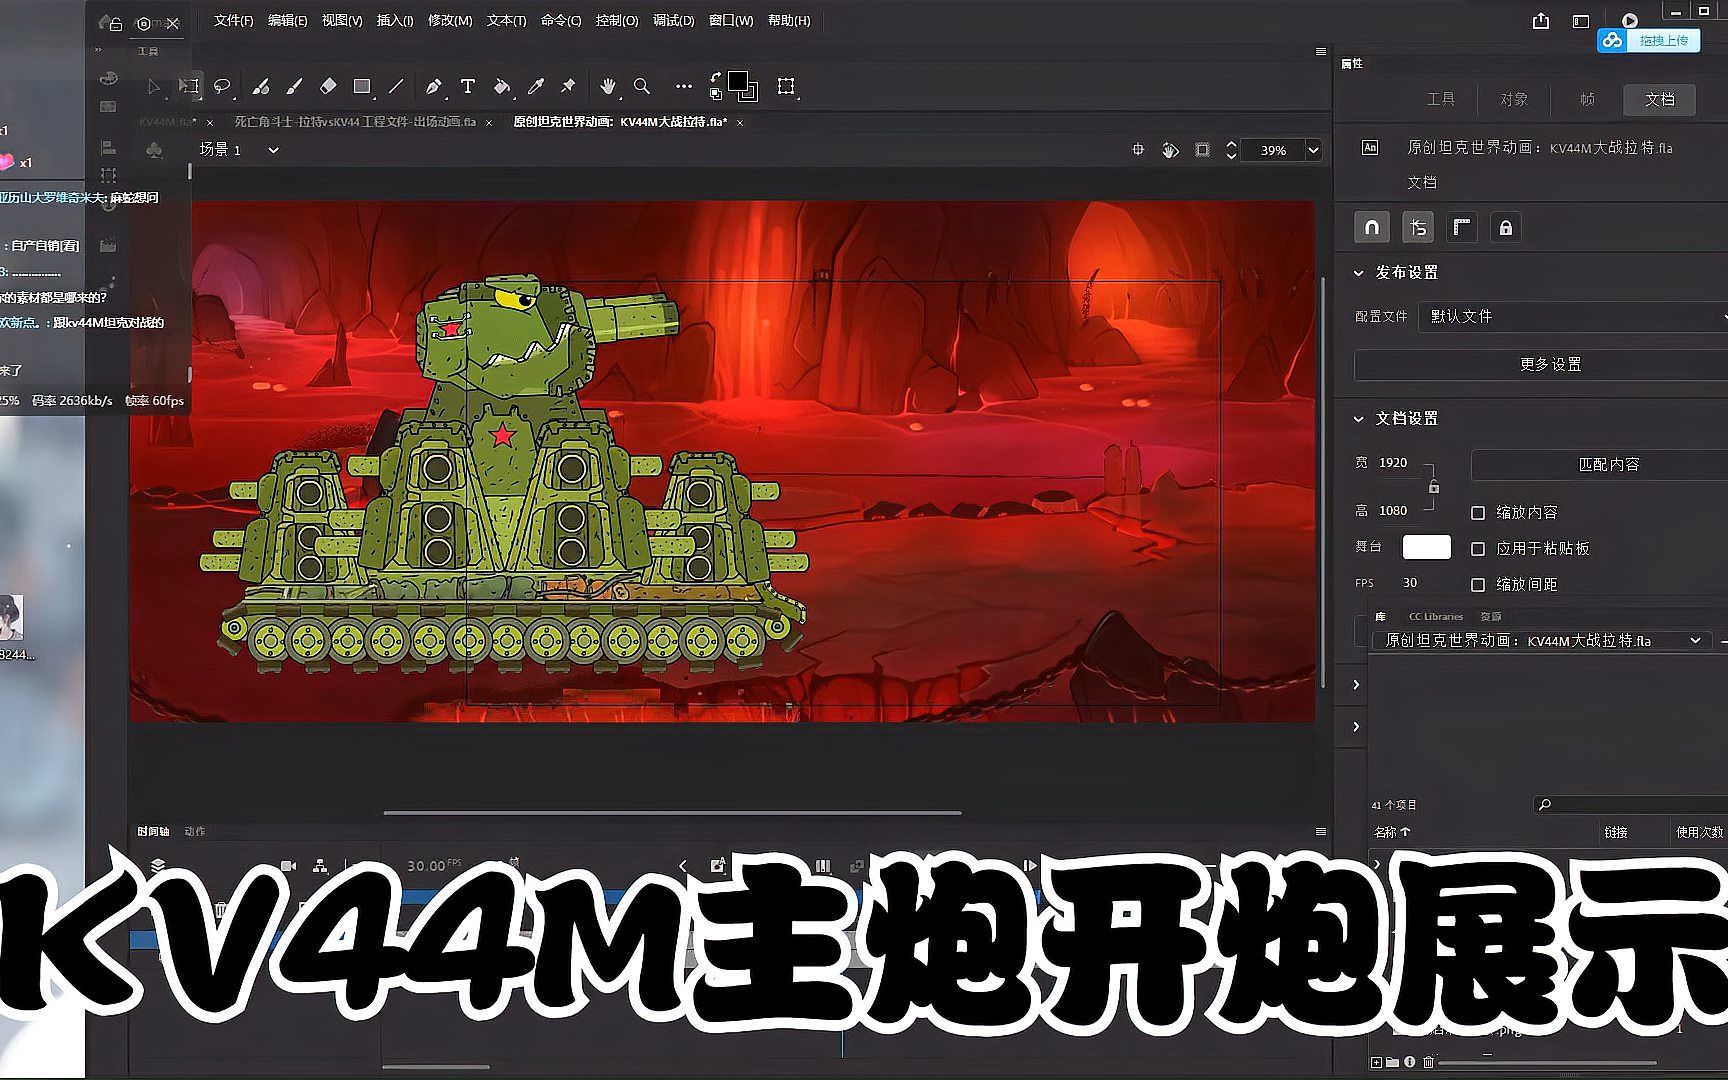Image resolution: width=1728 pixels, height=1080 pixels.
Task: Open the 窗口(W) menu
Action: (731, 21)
